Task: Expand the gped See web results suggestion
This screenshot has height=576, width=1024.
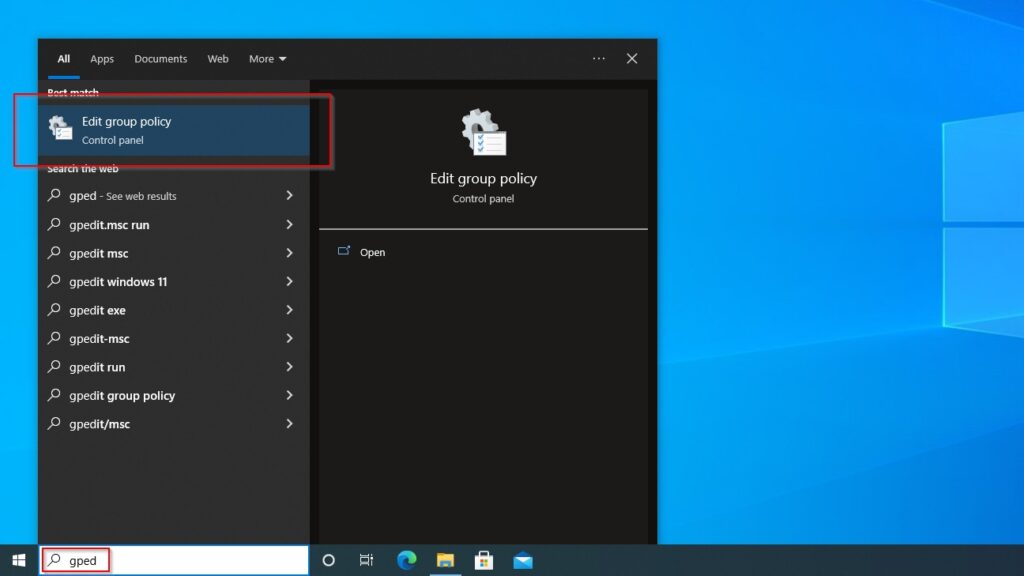Action: pyautogui.click(x=289, y=196)
